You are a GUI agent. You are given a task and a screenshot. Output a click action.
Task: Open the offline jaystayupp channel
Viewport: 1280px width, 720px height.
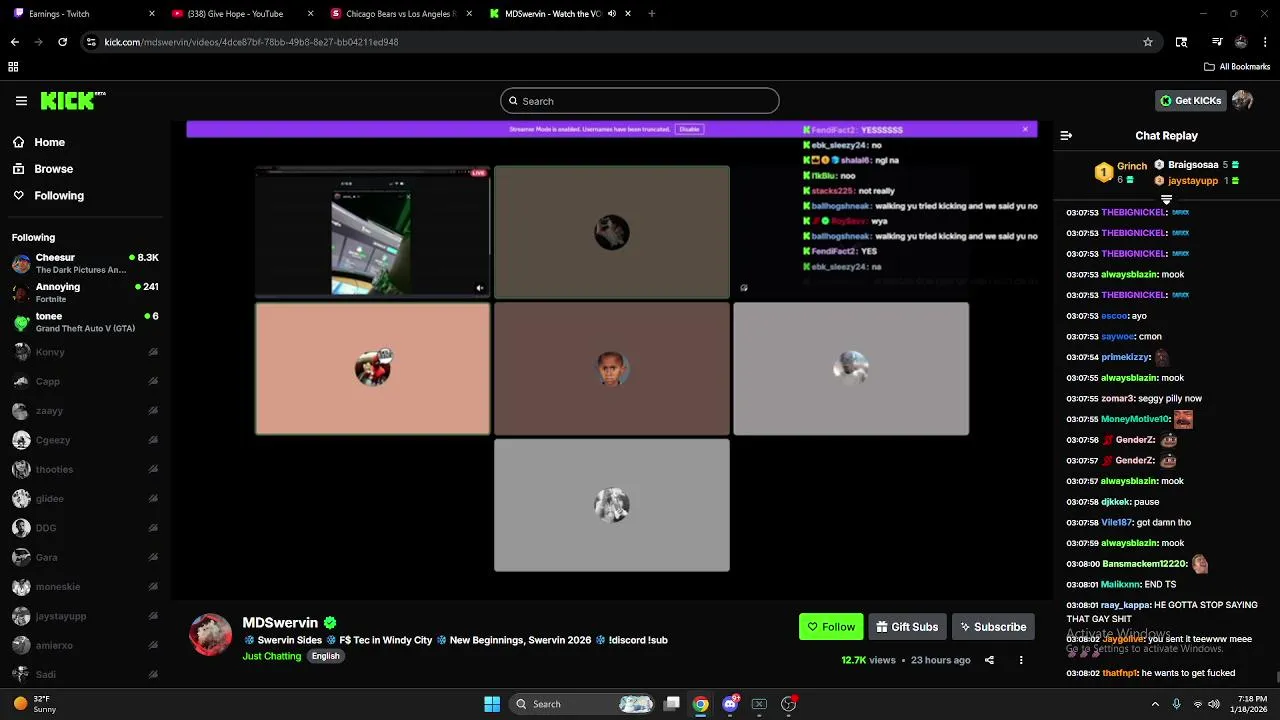85,616
